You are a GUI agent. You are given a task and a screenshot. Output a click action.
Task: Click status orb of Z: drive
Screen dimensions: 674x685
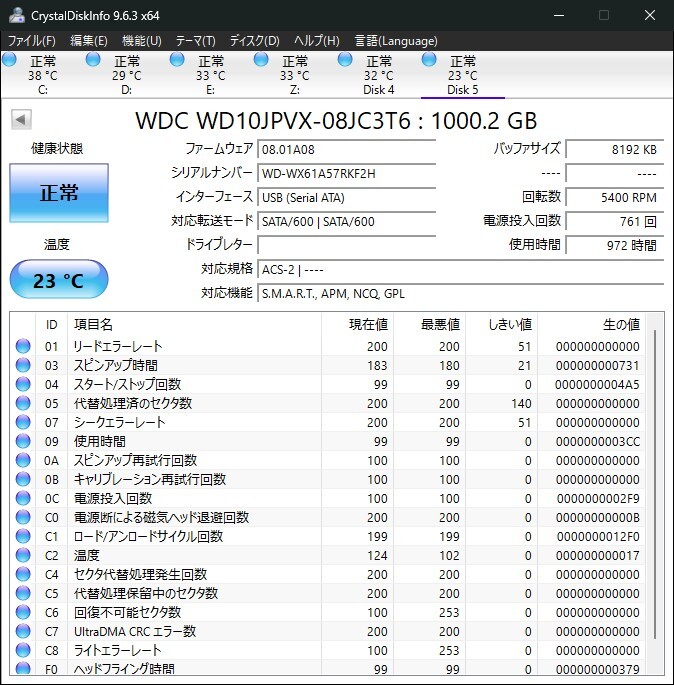point(261,59)
